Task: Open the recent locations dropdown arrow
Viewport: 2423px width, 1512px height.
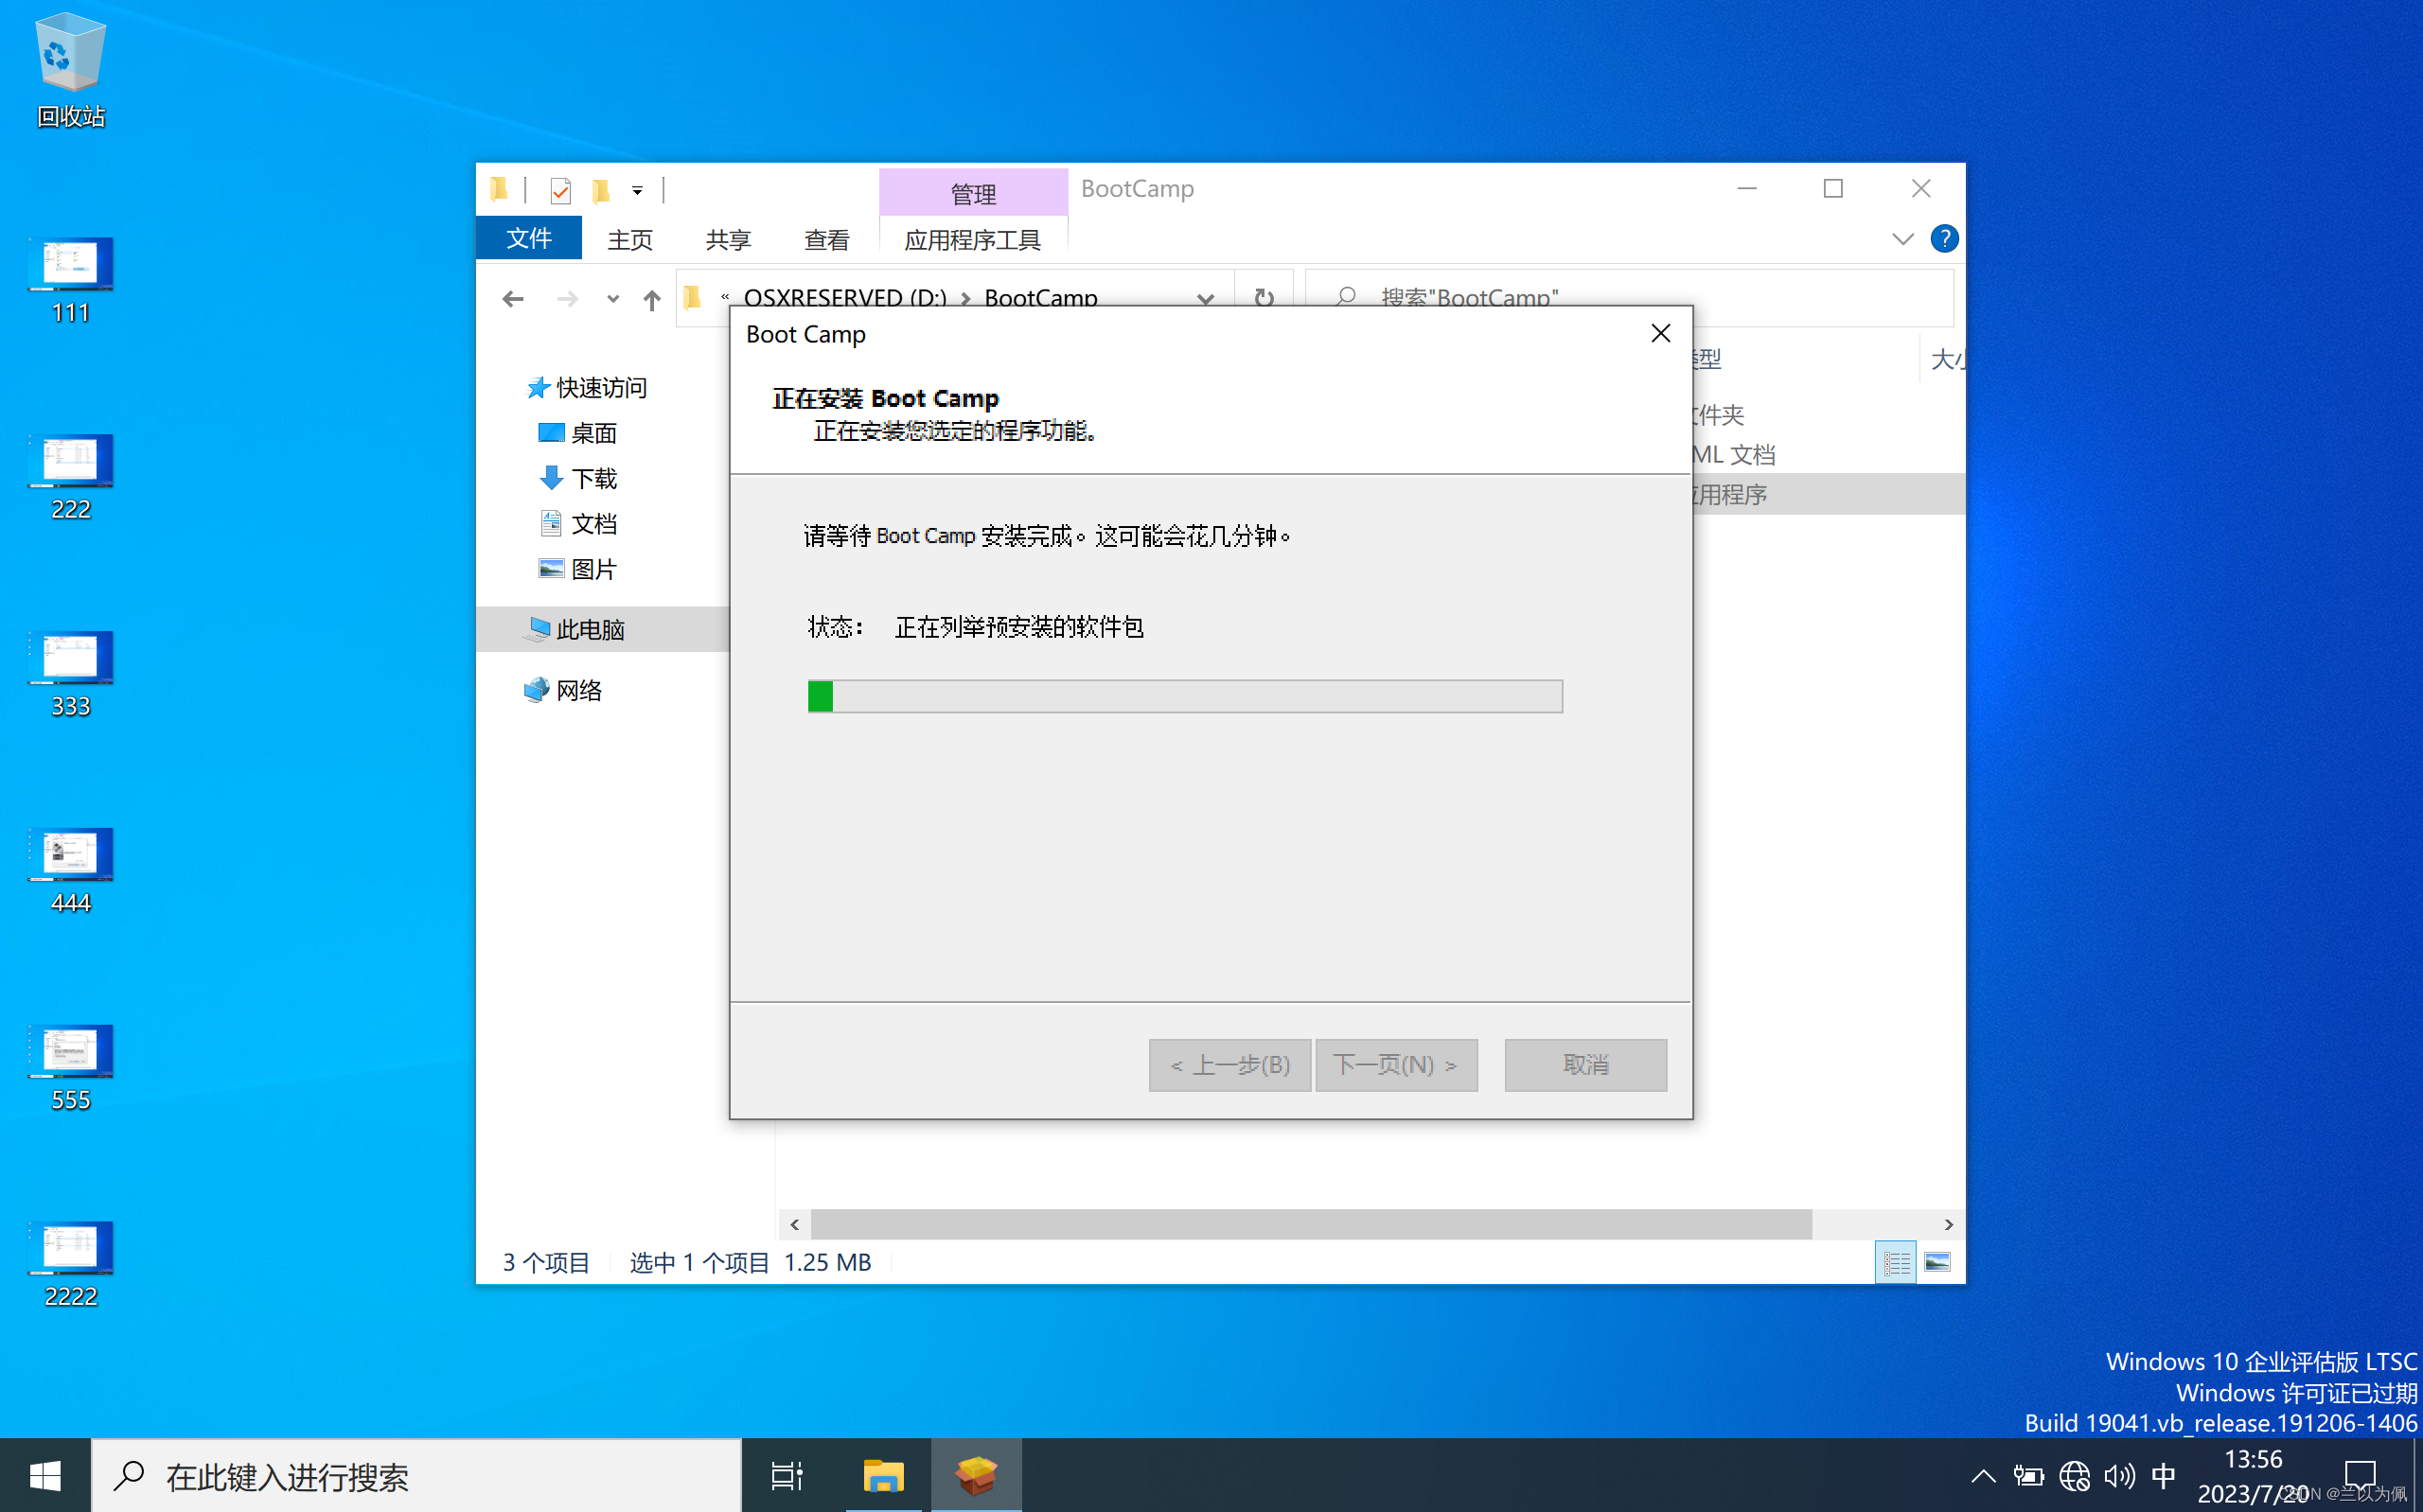Action: [x=613, y=299]
